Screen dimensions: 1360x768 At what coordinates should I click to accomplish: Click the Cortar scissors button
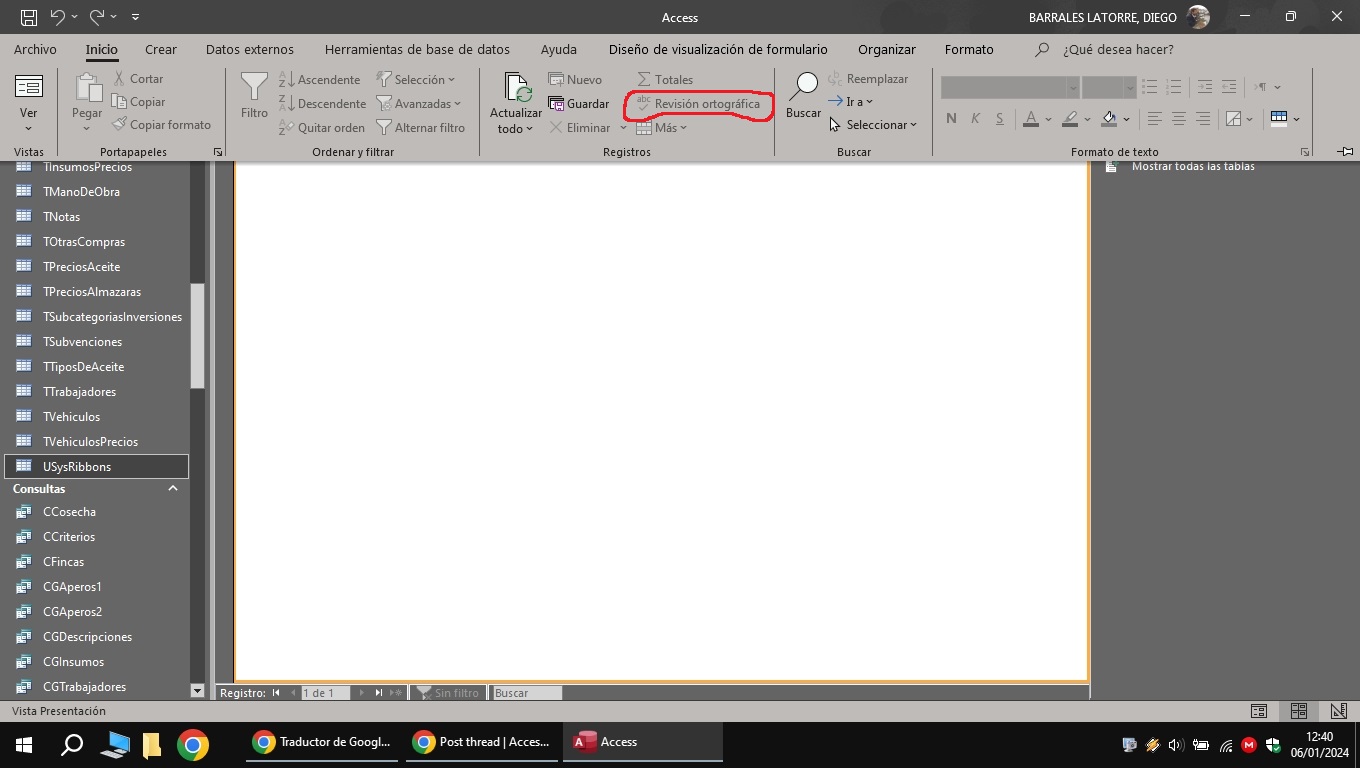point(138,78)
